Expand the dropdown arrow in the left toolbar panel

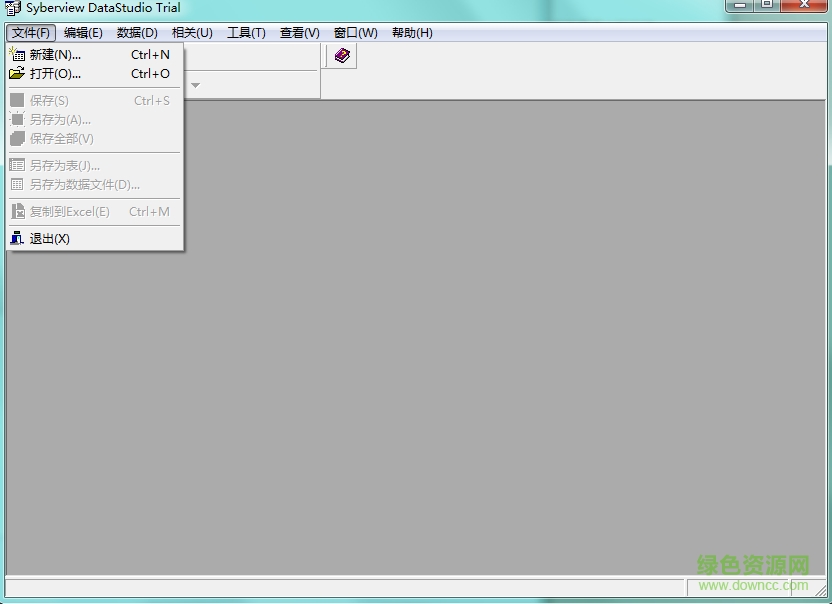pos(195,85)
